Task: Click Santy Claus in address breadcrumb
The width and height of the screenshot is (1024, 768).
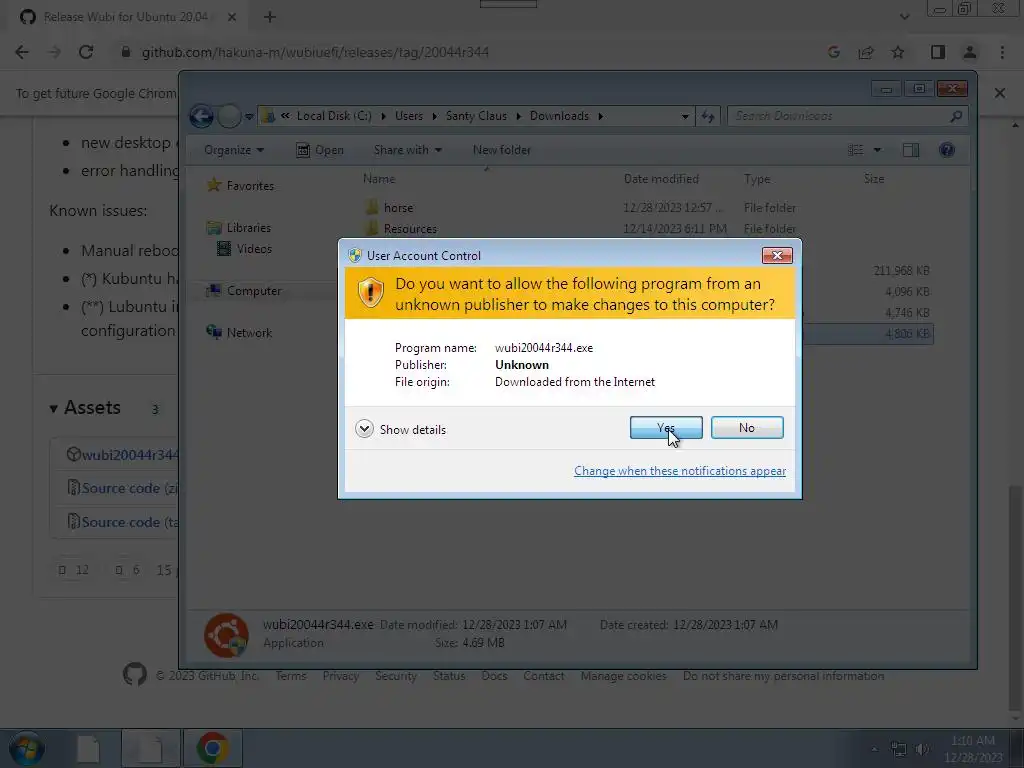Action: pyautogui.click(x=476, y=116)
